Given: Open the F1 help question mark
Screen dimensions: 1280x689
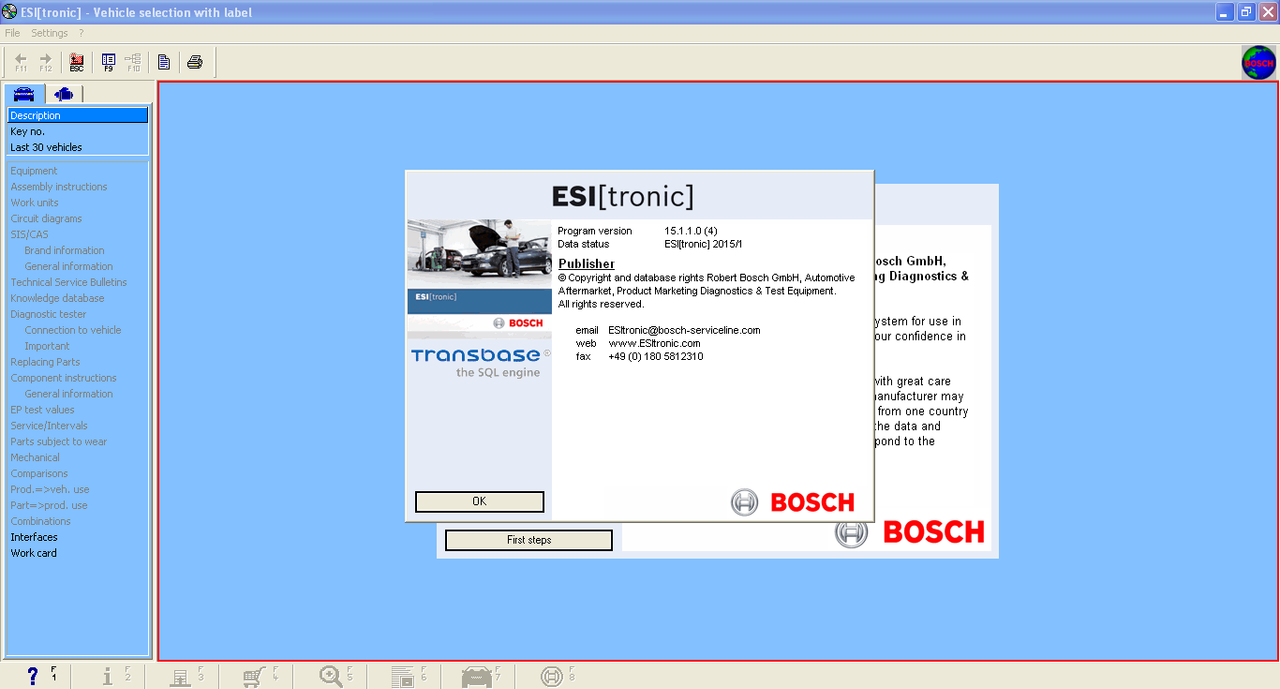Looking at the screenshot, I should tap(33, 676).
